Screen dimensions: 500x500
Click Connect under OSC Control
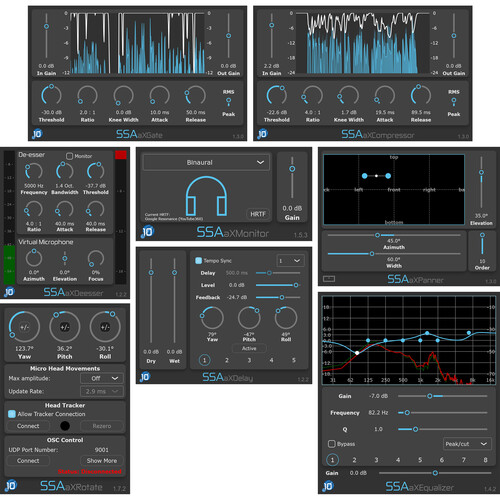pos(28,461)
